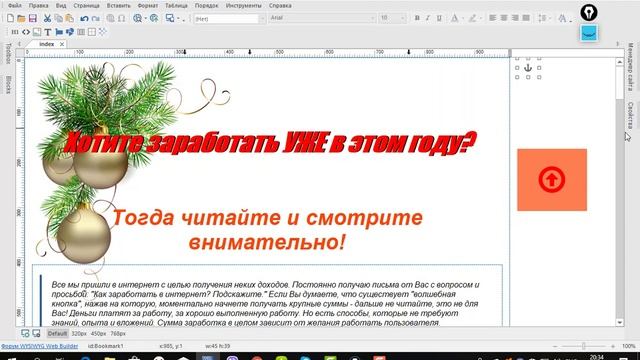Center-align the text
This screenshot has width=640, height=360.
coord(504,18)
